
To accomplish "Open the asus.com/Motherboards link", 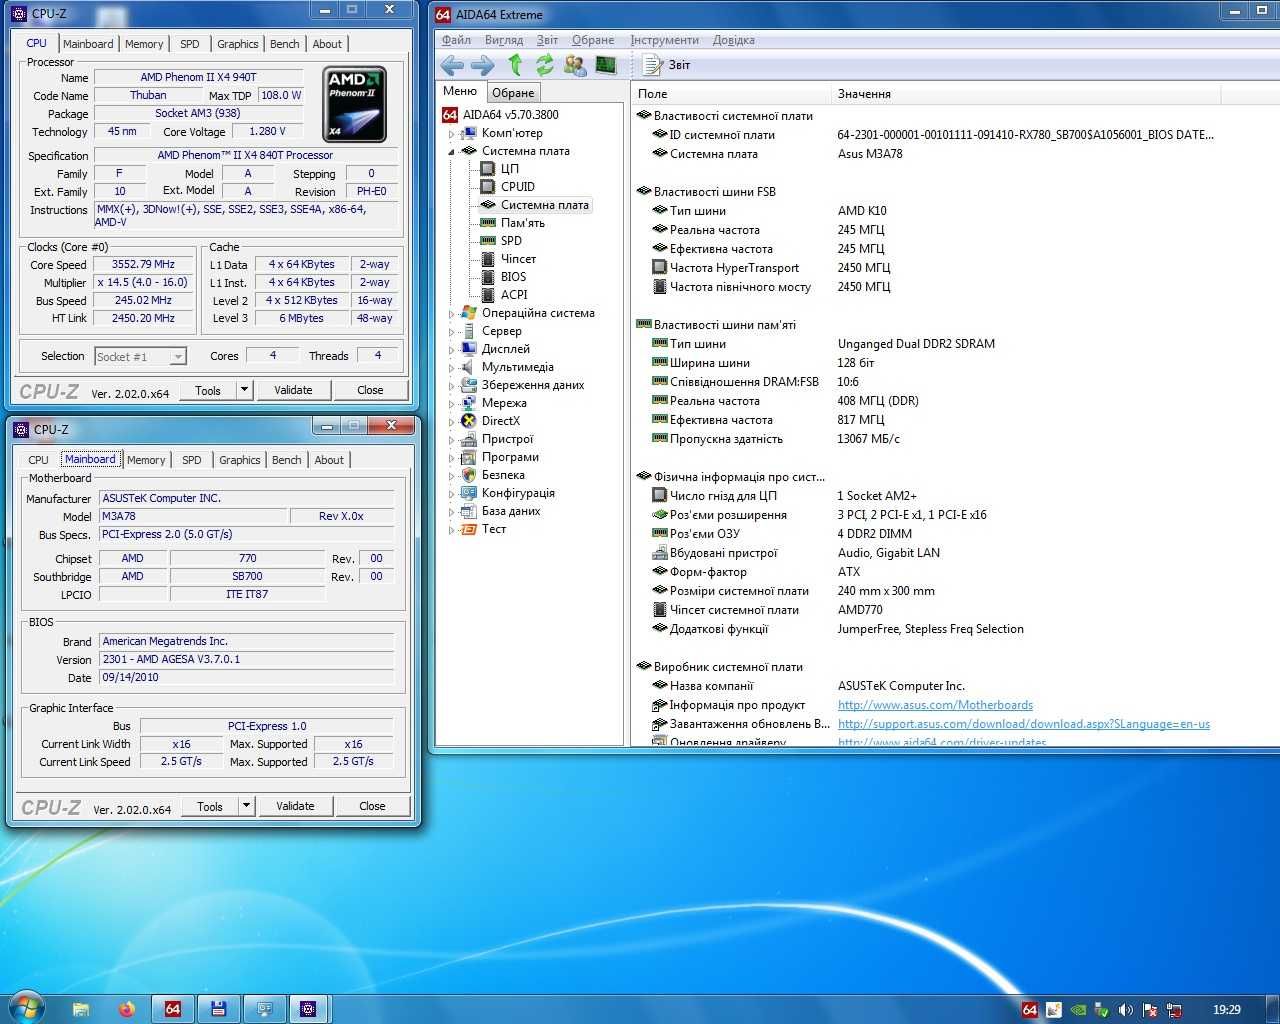I will click(x=935, y=705).
